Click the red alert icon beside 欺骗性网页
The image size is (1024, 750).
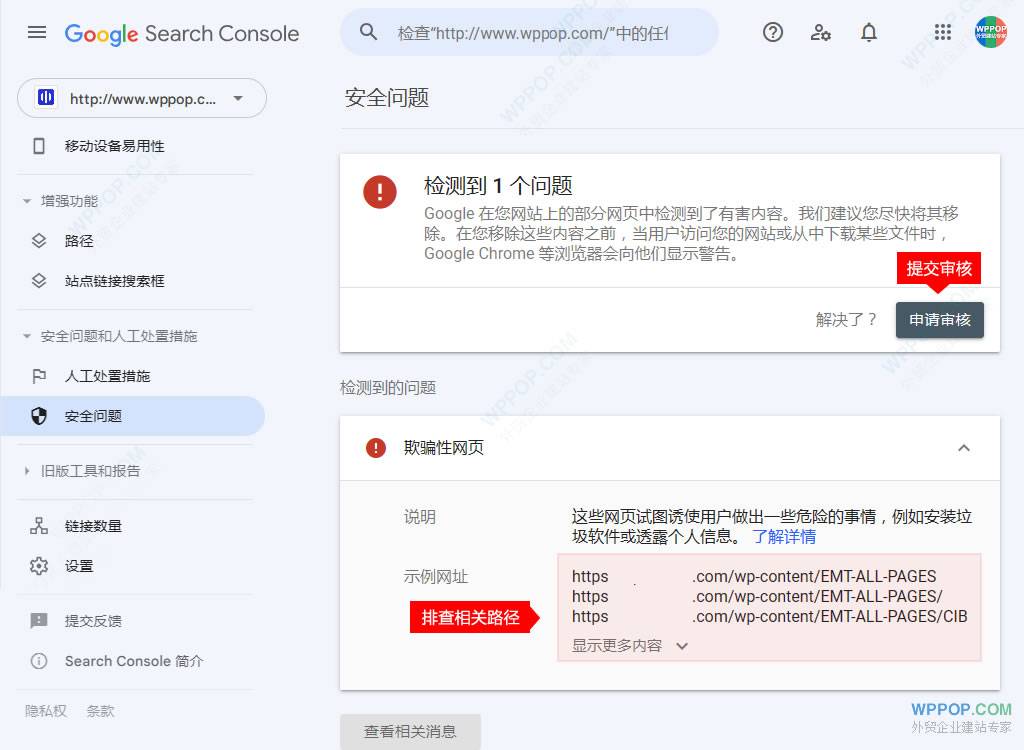pos(376,448)
